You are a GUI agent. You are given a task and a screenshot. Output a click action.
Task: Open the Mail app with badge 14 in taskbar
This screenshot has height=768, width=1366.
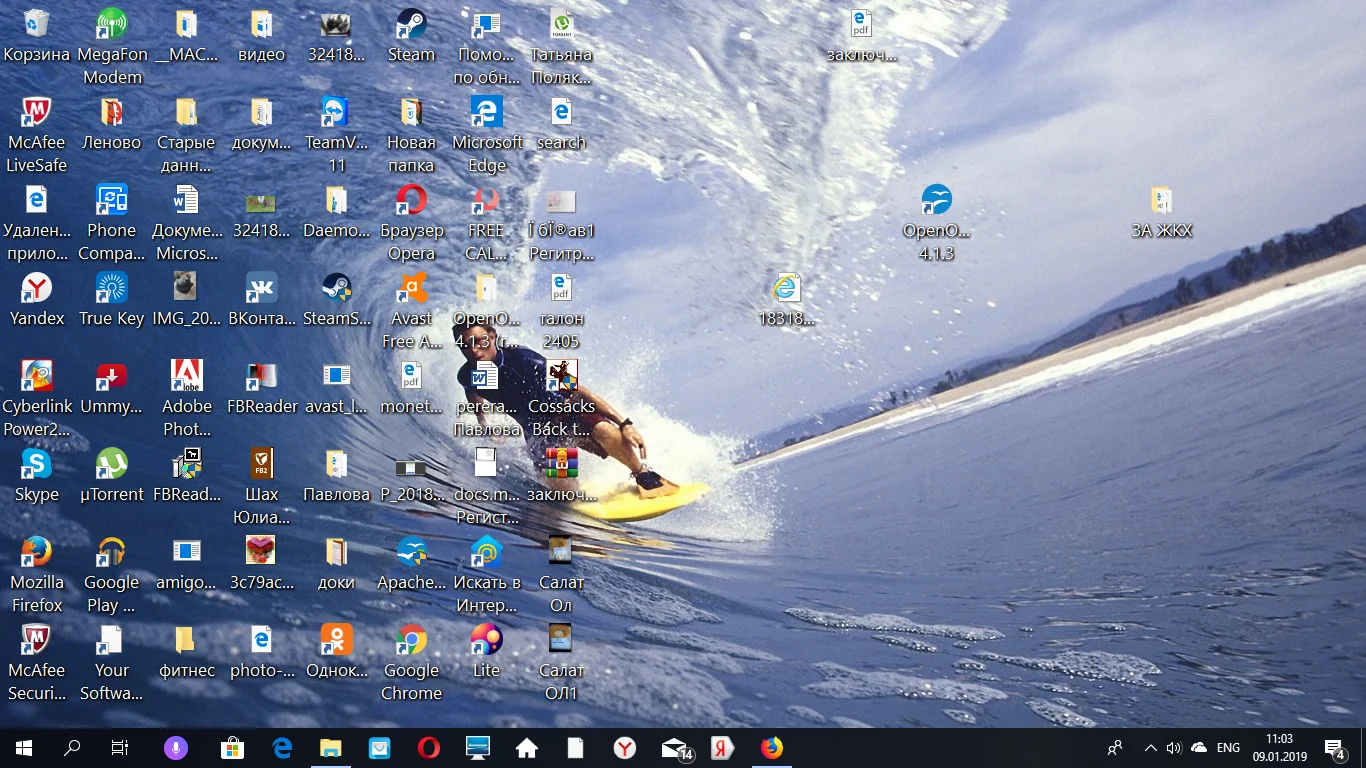click(677, 748)
